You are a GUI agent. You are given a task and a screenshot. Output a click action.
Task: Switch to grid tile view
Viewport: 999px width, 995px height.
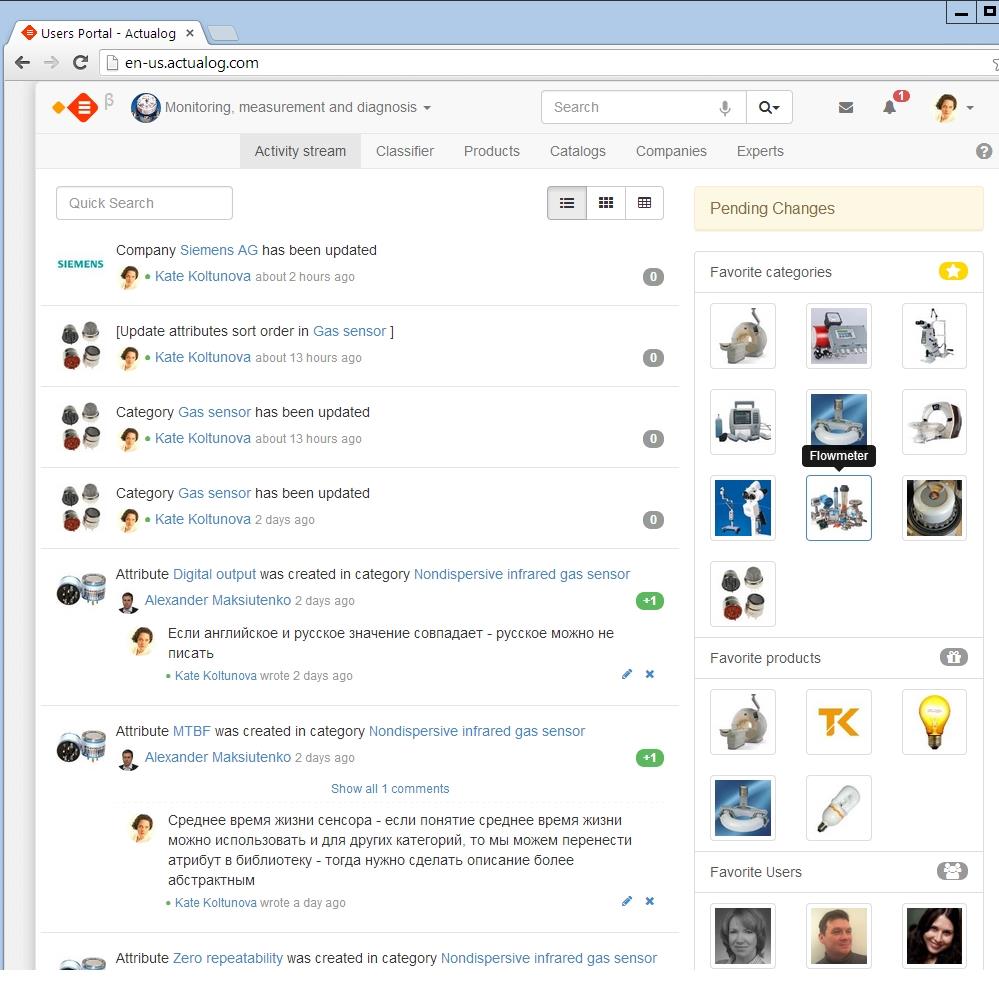[606, 203]
